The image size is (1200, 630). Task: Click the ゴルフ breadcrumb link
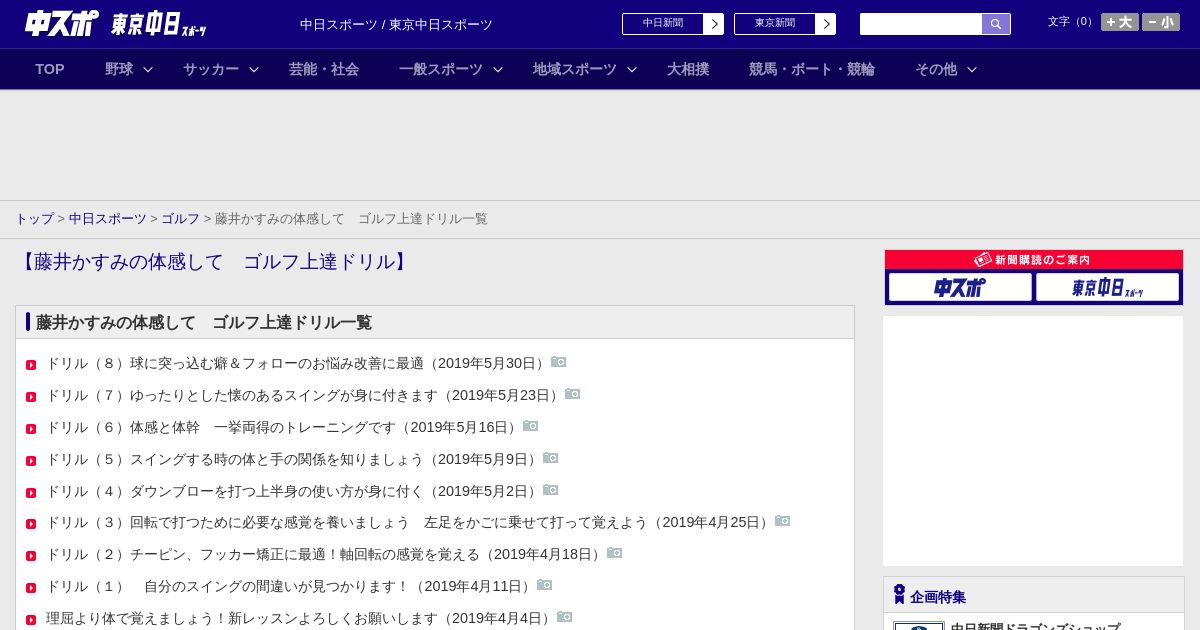click(x=181, y=219)
